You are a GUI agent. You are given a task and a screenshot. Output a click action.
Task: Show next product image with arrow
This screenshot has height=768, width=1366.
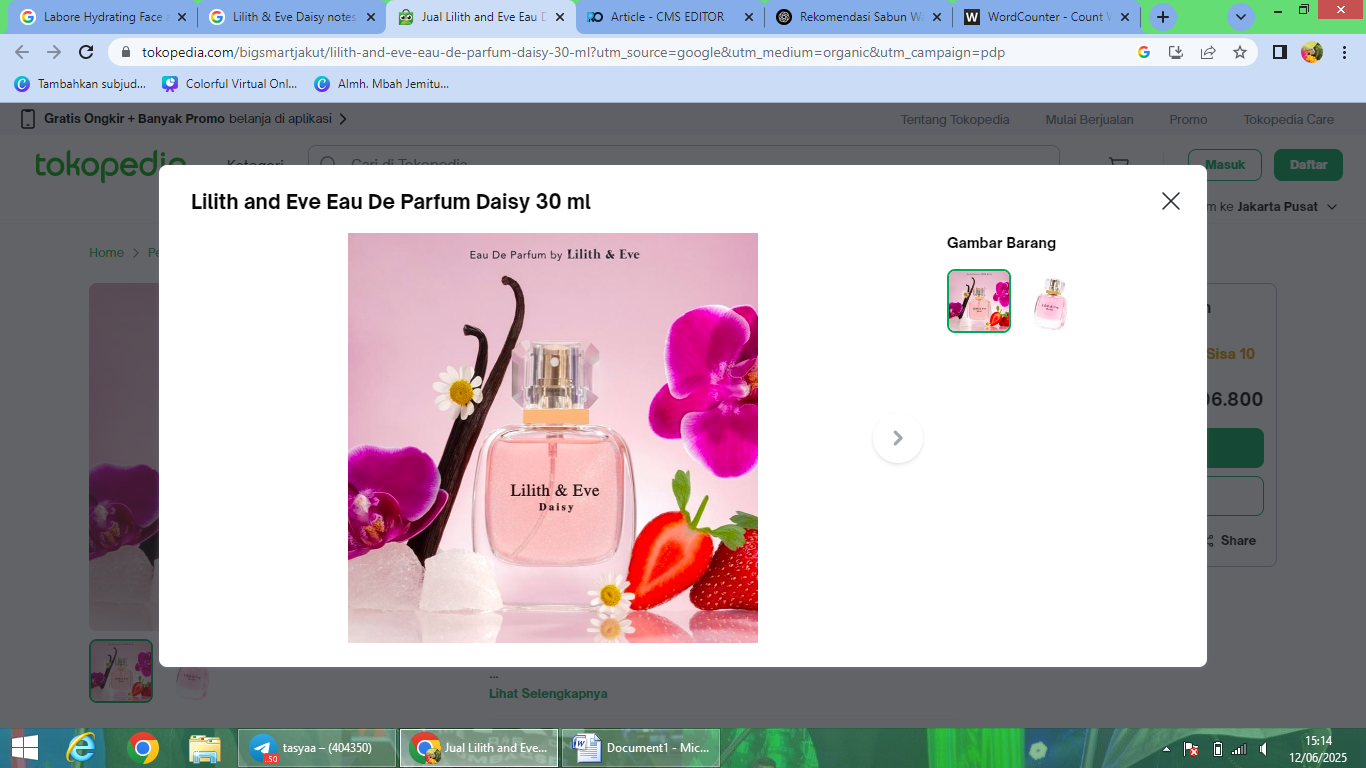898,438
